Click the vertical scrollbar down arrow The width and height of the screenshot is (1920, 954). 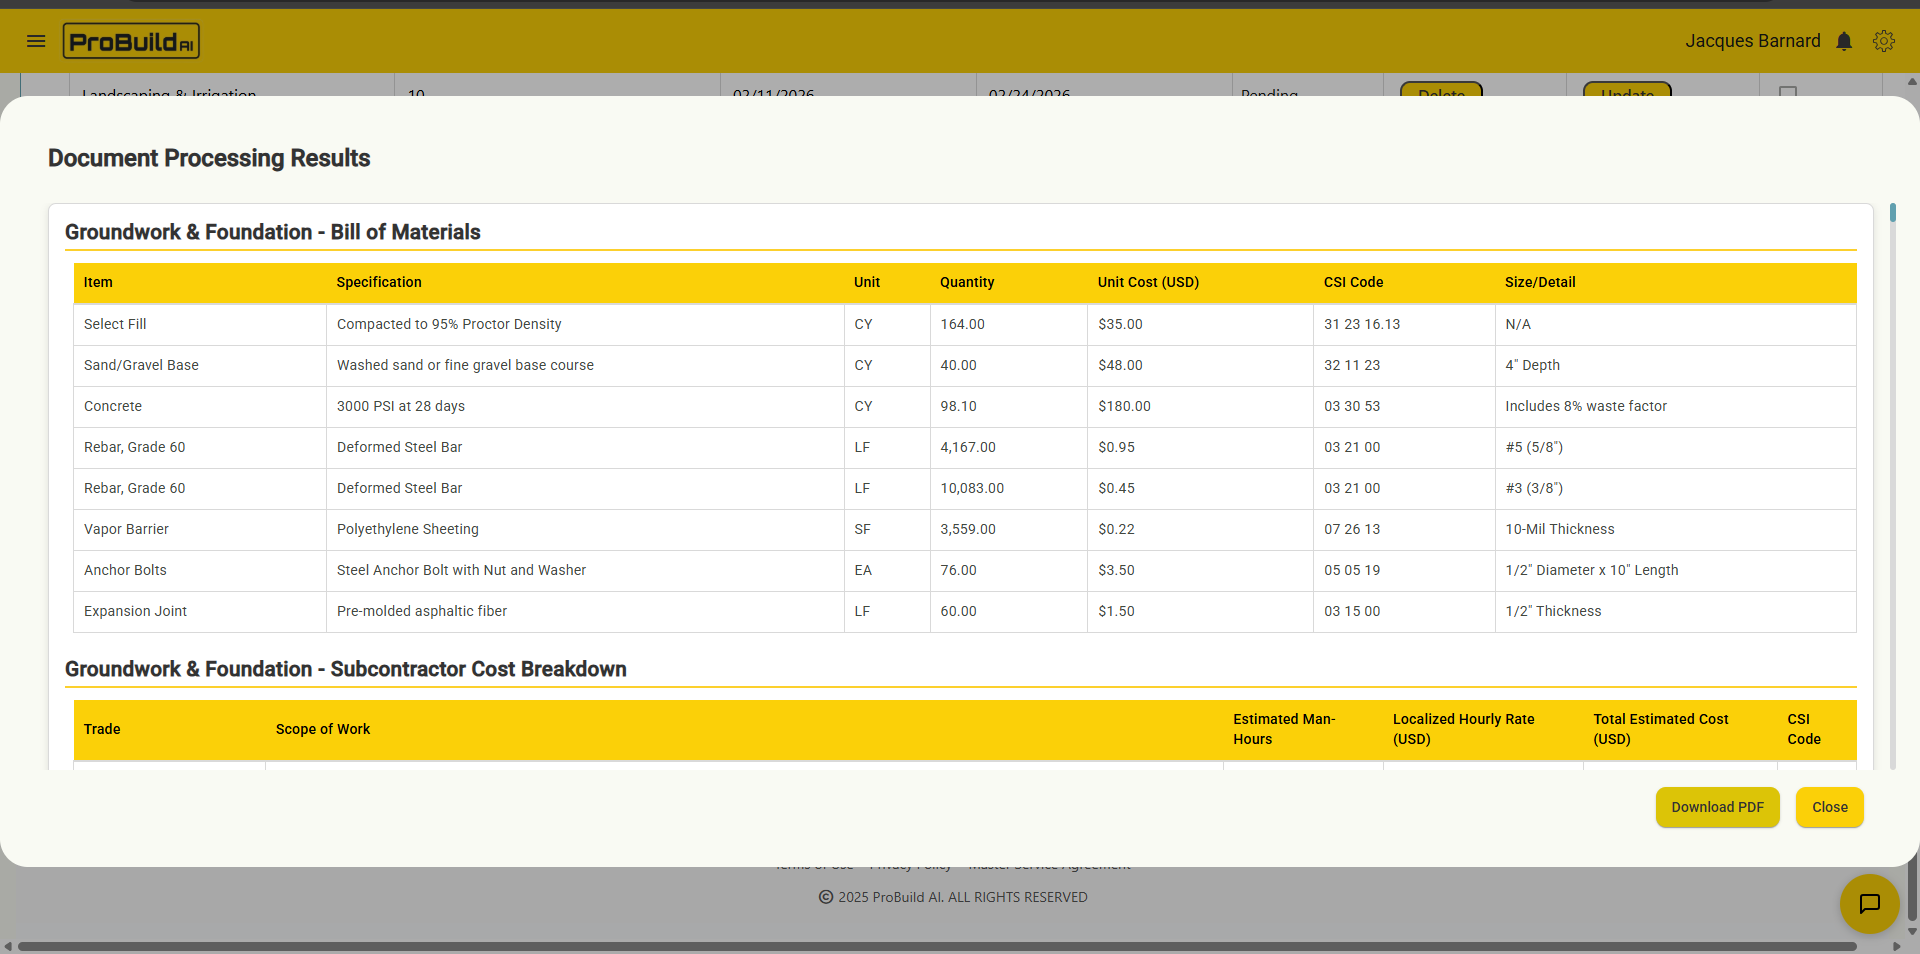point(1911,931)
